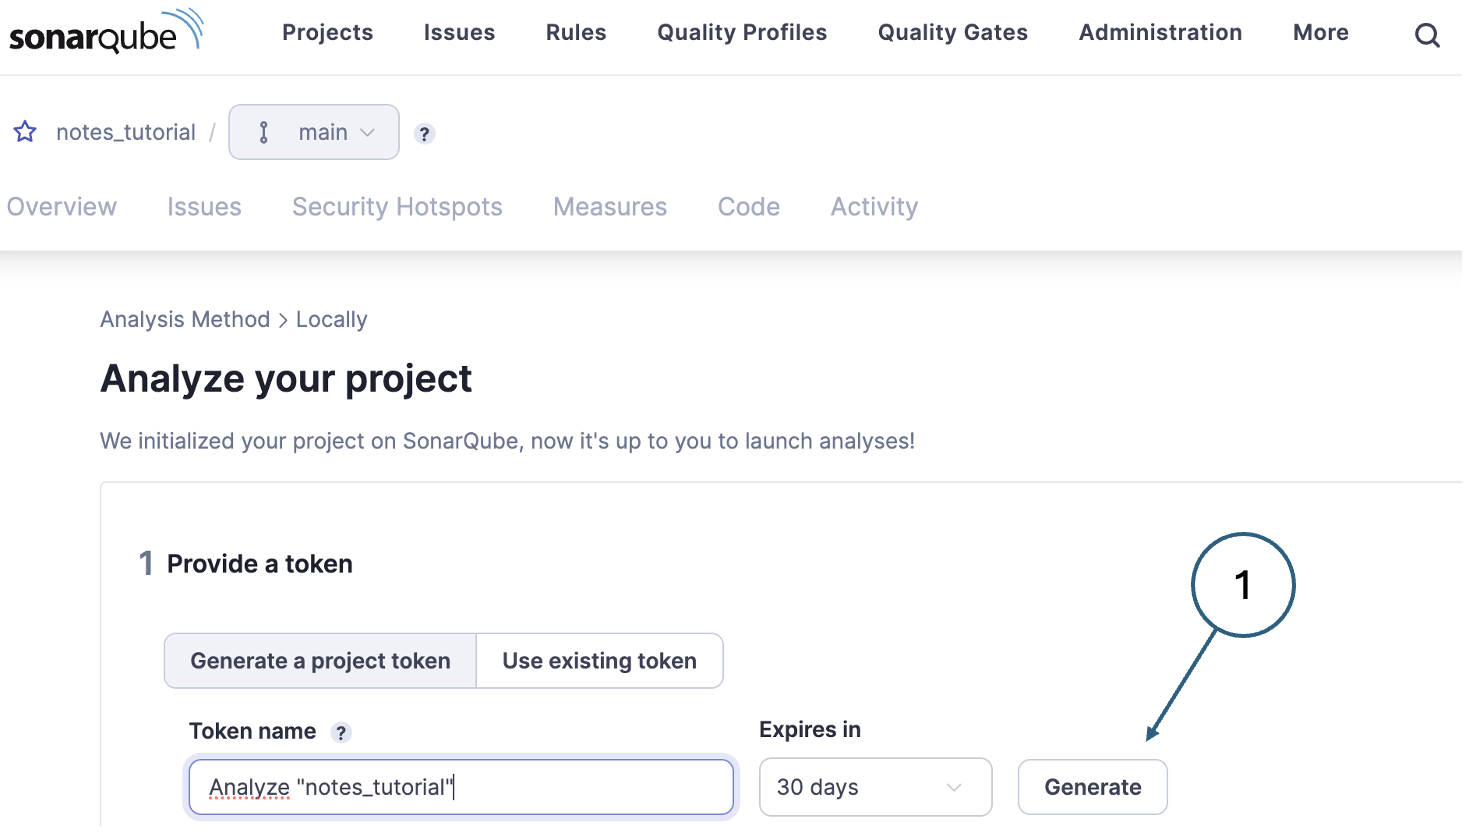Open the Measures tab
The height and width of the screenshot is (832, 1466).
click(610, 207)
